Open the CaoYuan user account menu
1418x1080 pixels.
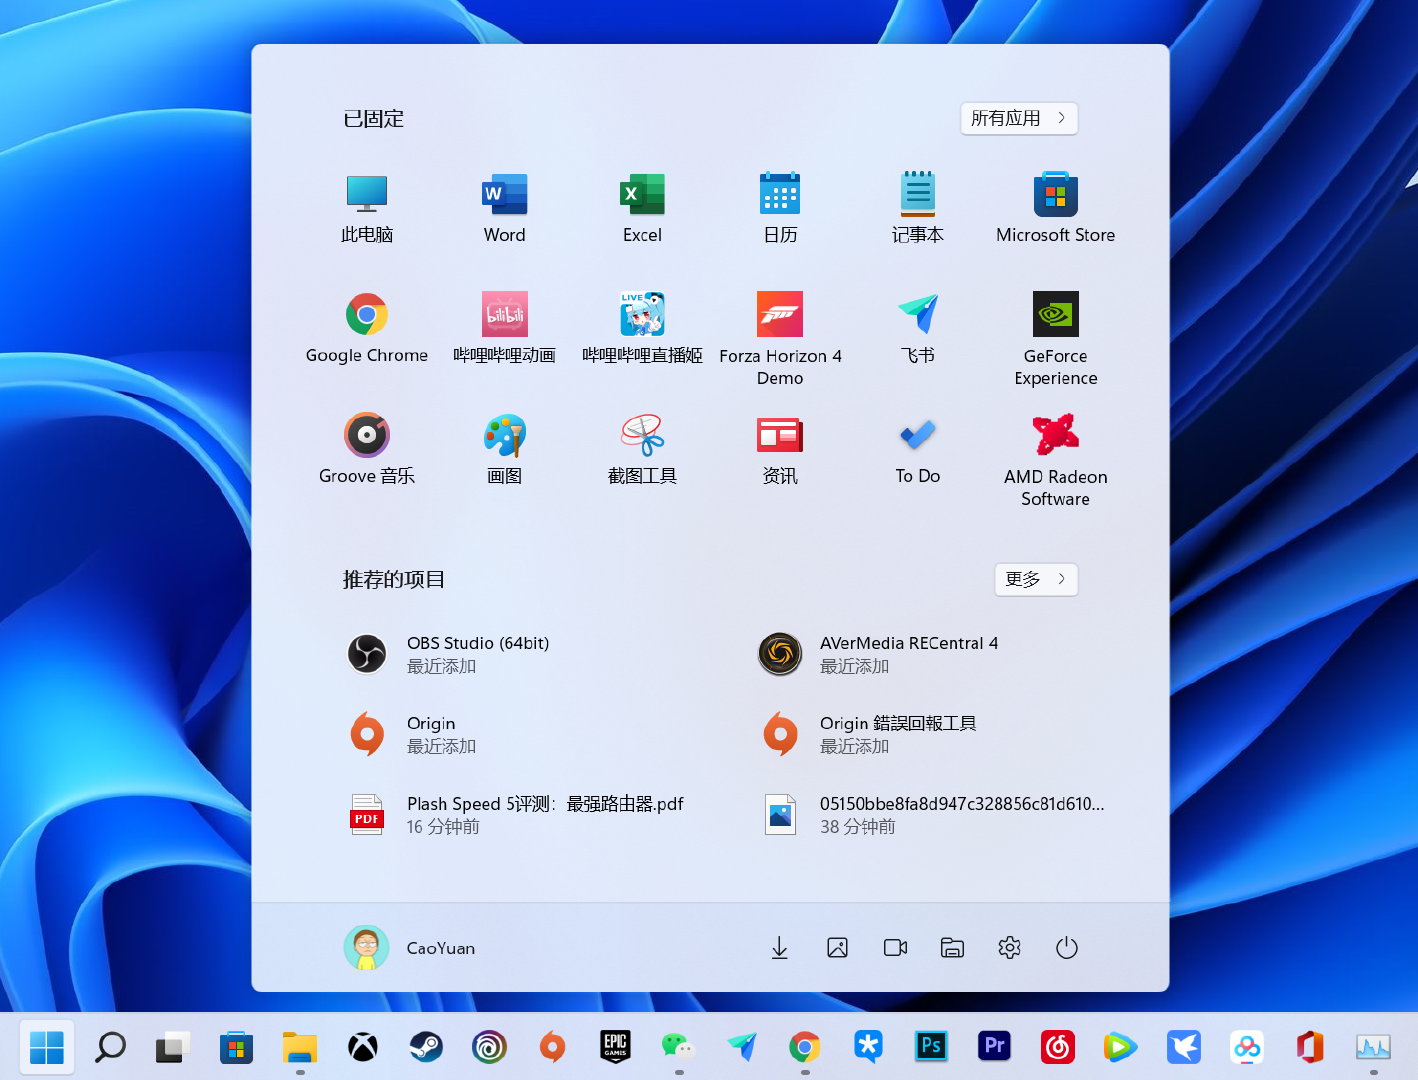tap(410, 948)
